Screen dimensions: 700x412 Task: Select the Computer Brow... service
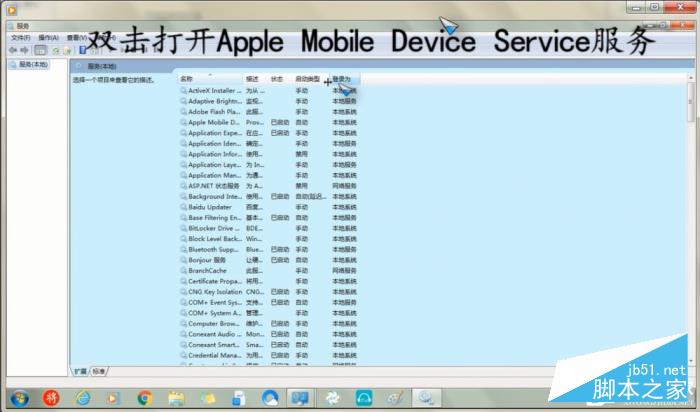click(x=268, y=324)
